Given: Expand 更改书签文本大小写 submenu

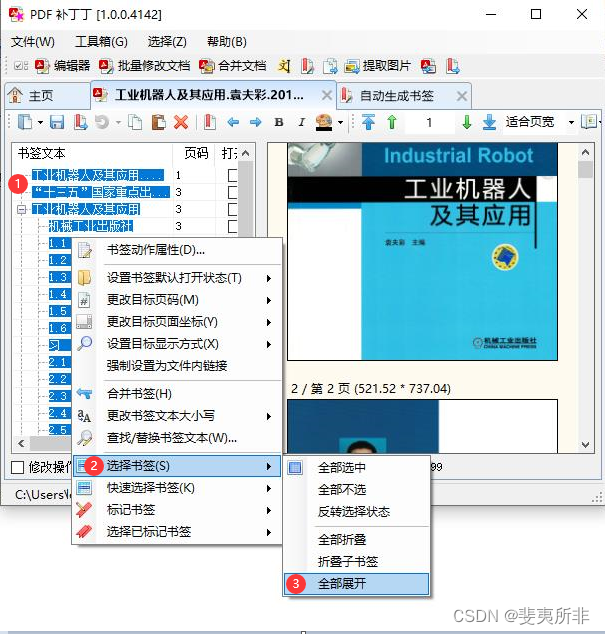Looking at the screenshot, I should point(178,416).
